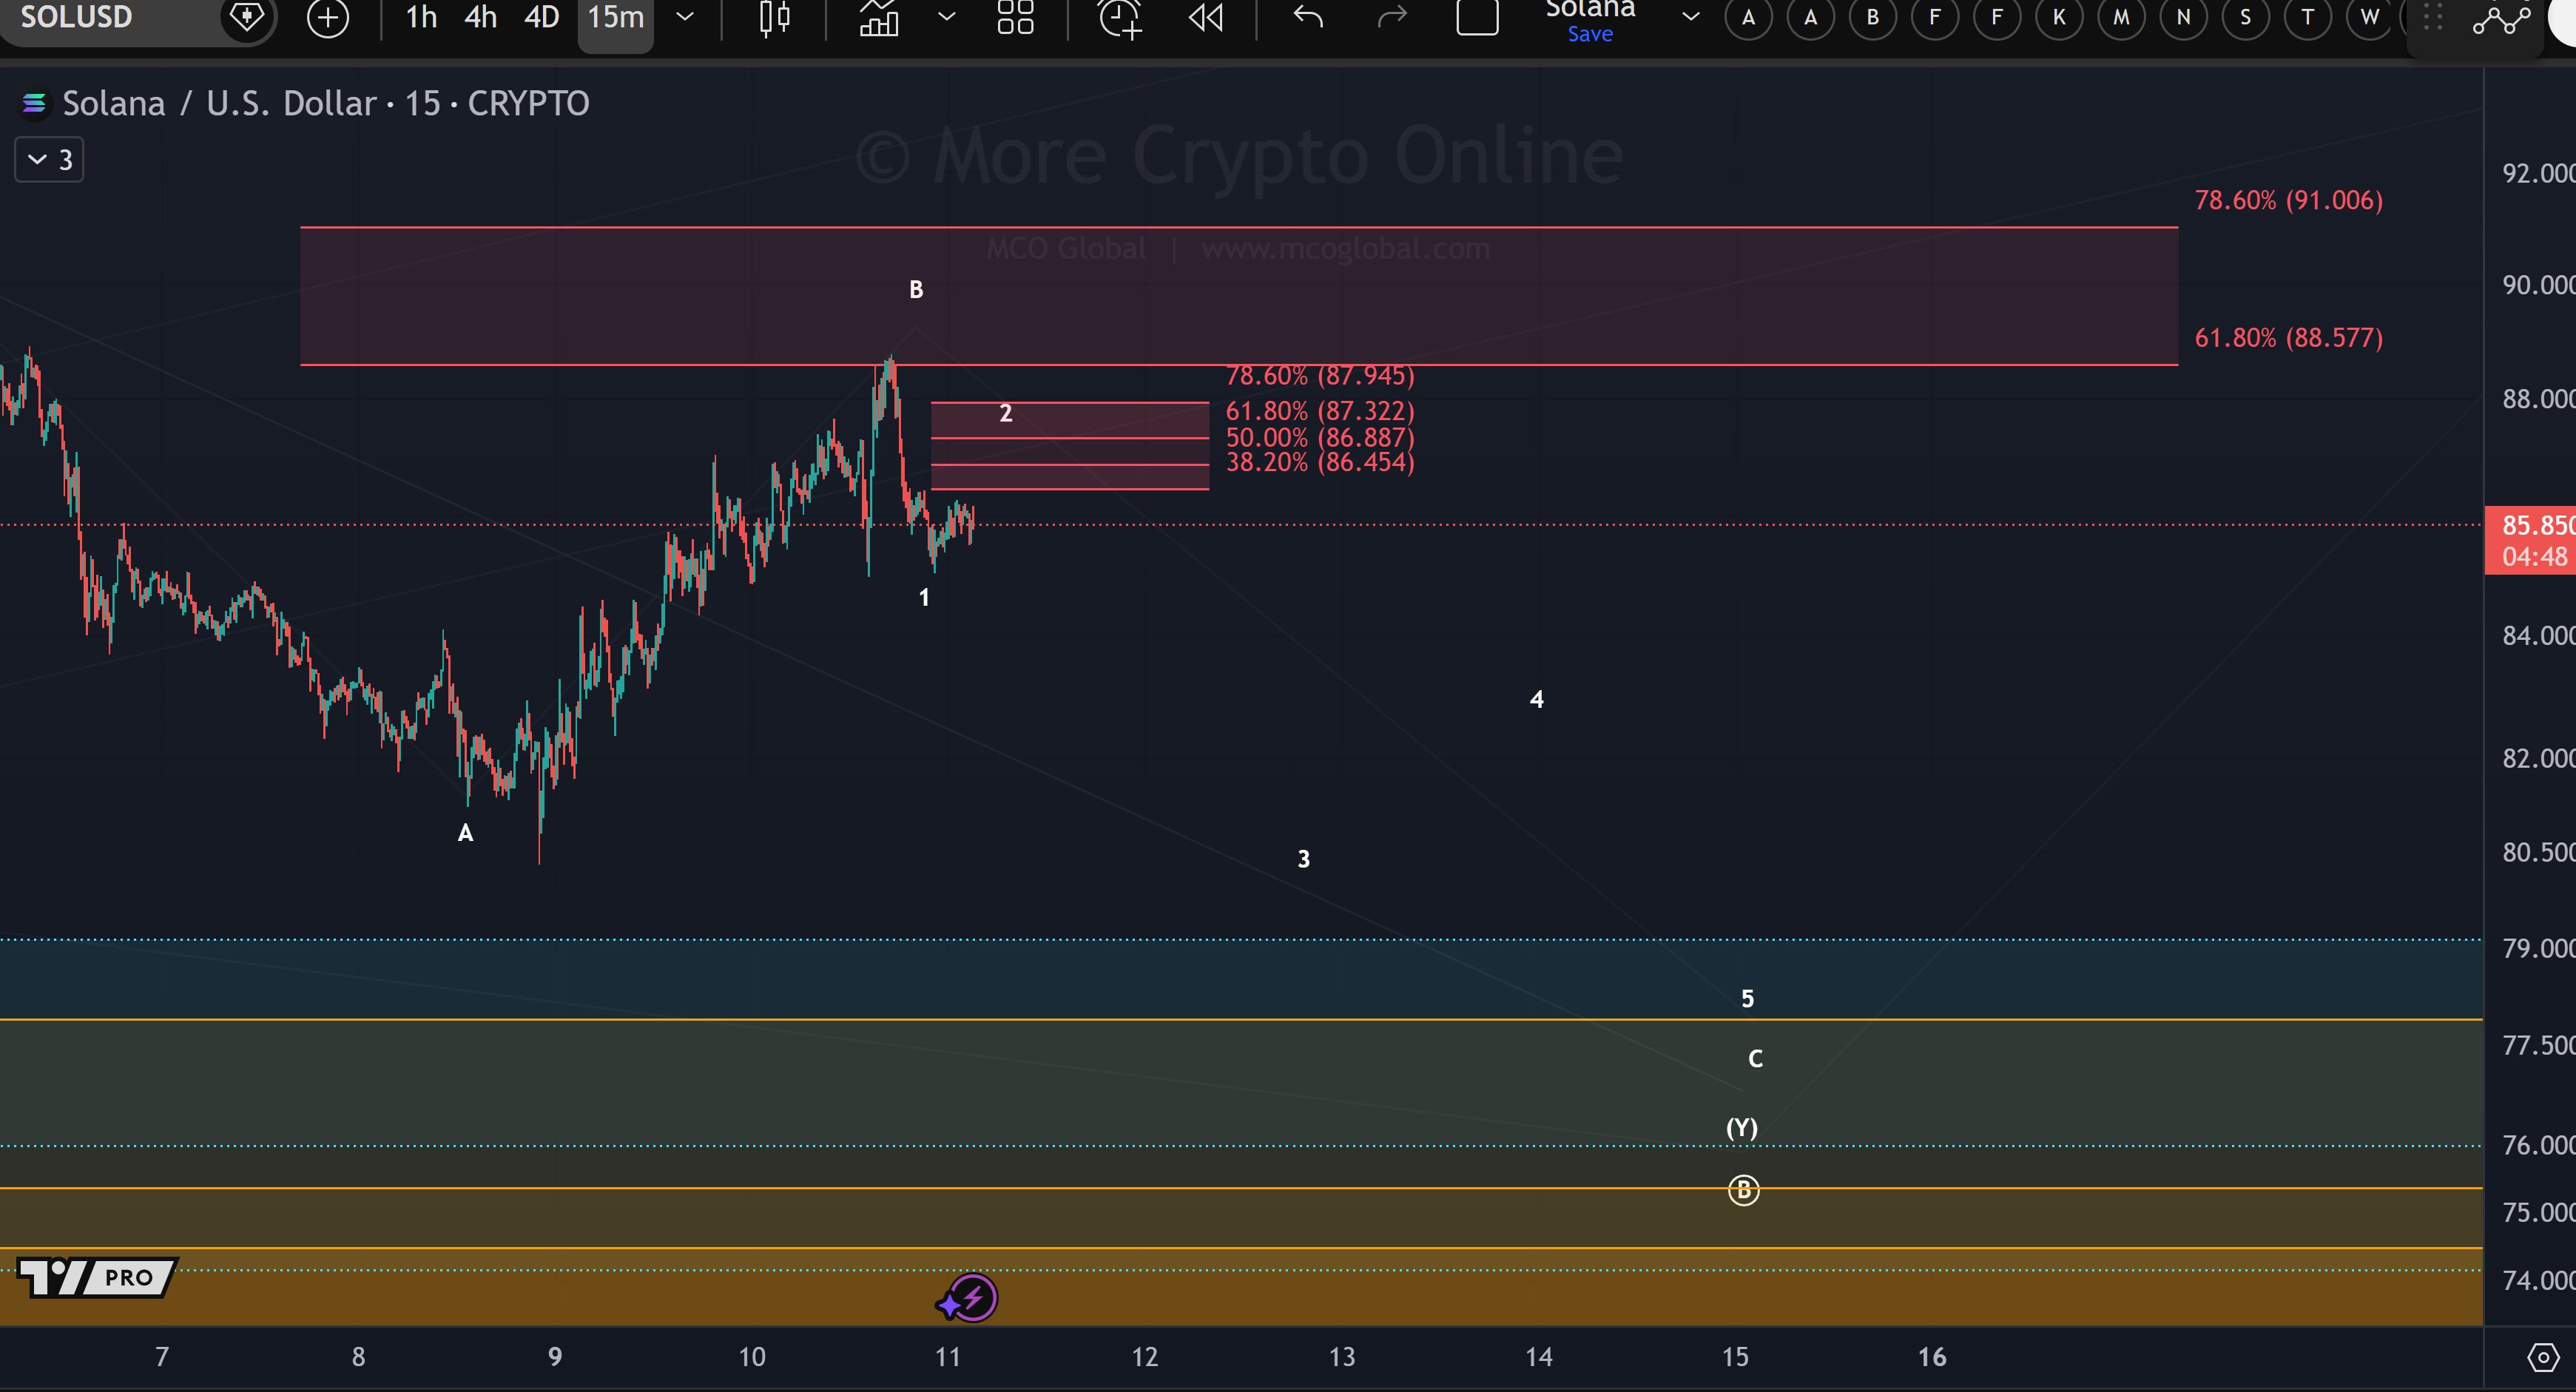This screenshot has width=2576, height=1392.
Task: Collapse the indicator legend showing 3
Action: click(49, 160)
